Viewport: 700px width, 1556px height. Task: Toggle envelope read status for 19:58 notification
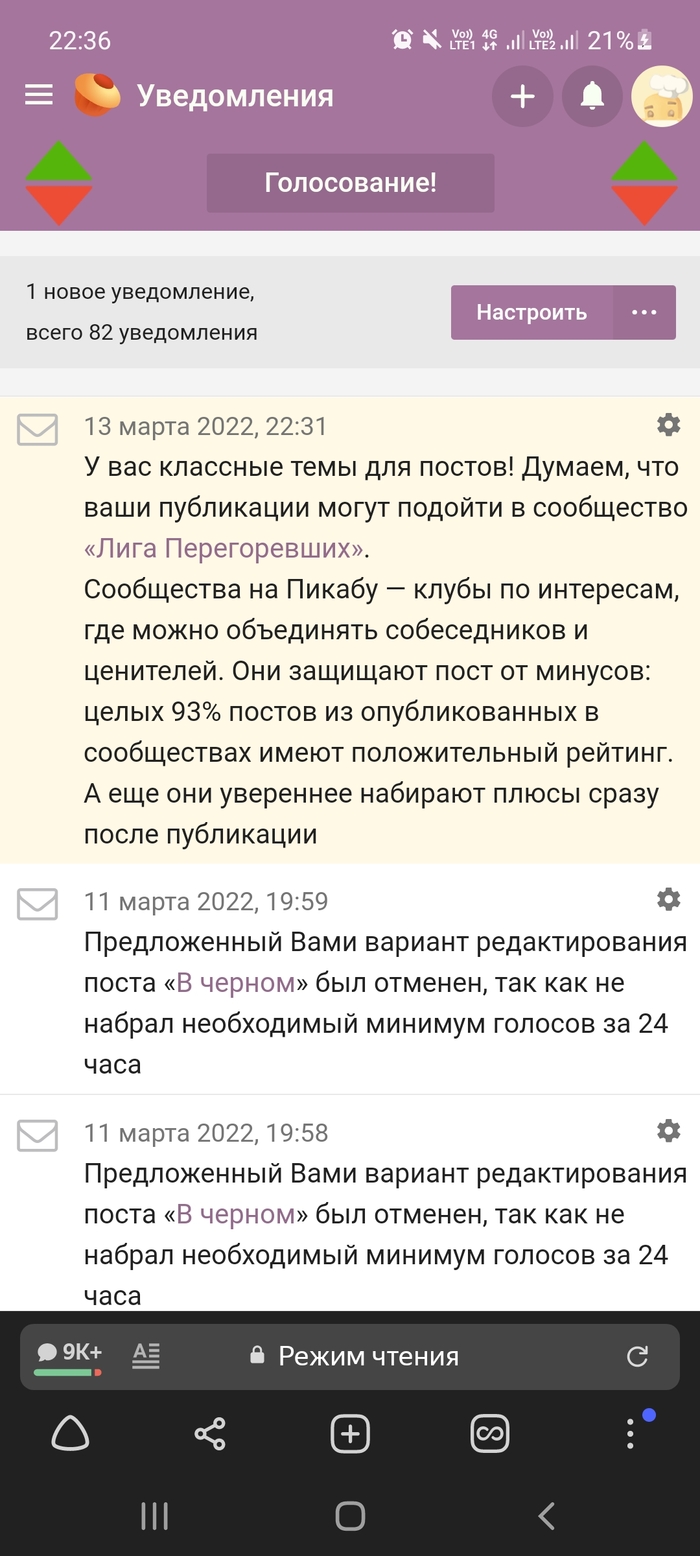[x=38, y=1136]
